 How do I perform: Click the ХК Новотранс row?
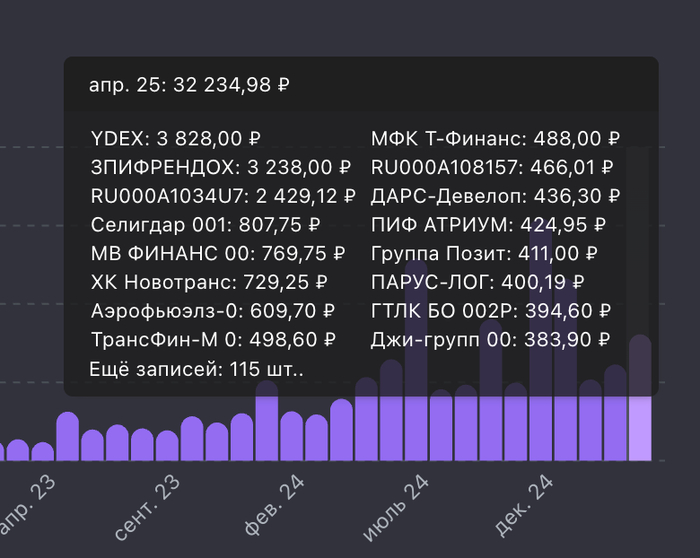click(210, 283)
